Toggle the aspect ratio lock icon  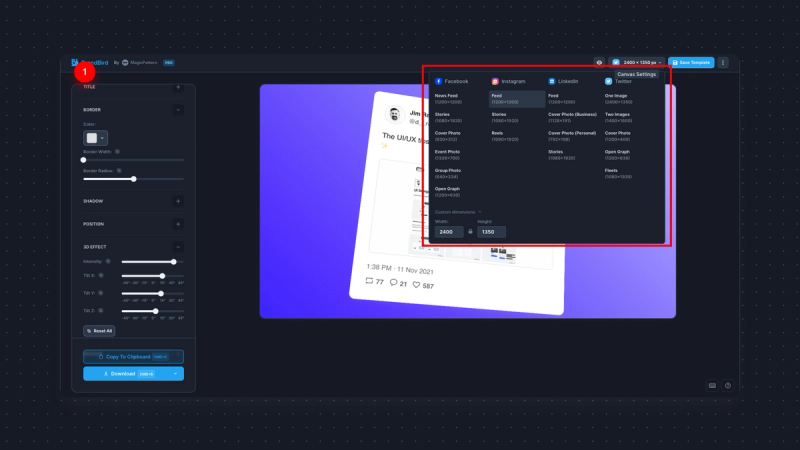point(470,232)
